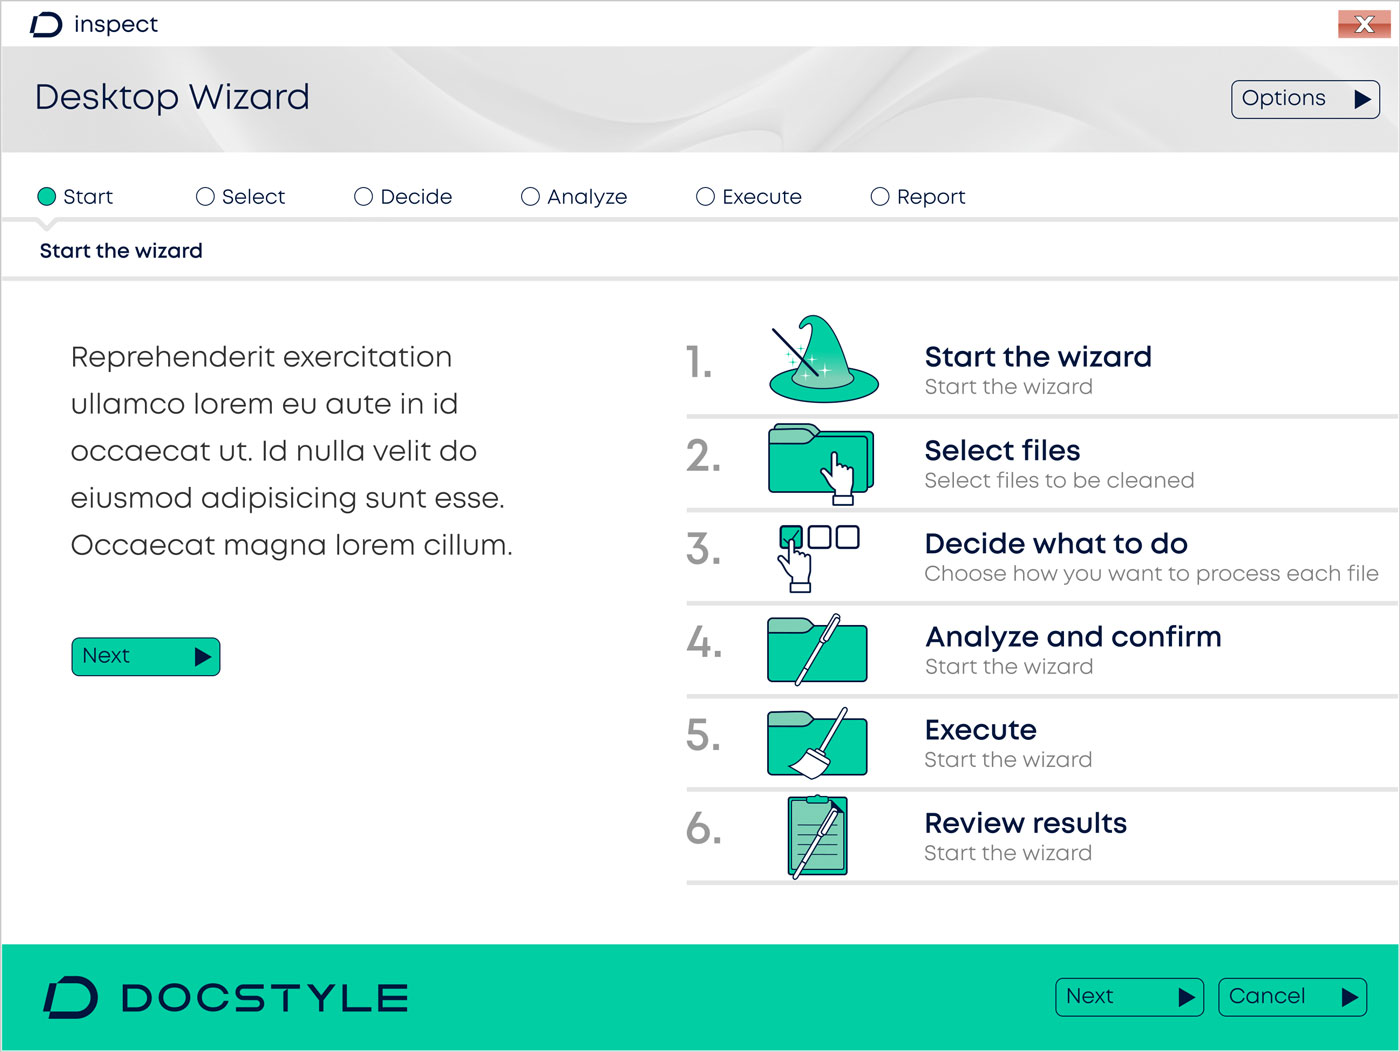Click the Start the wizard breadcrumb label
This screenshot has height=1052, width=1400.
[x=121, y=250]
